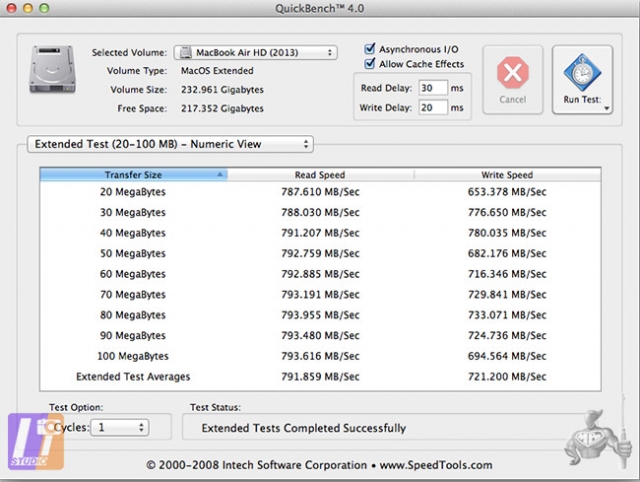Click read speed 793.480 MB/Sec
Image resolution: width=640 pixels, height=482 pixels.
tap(320, 335)
